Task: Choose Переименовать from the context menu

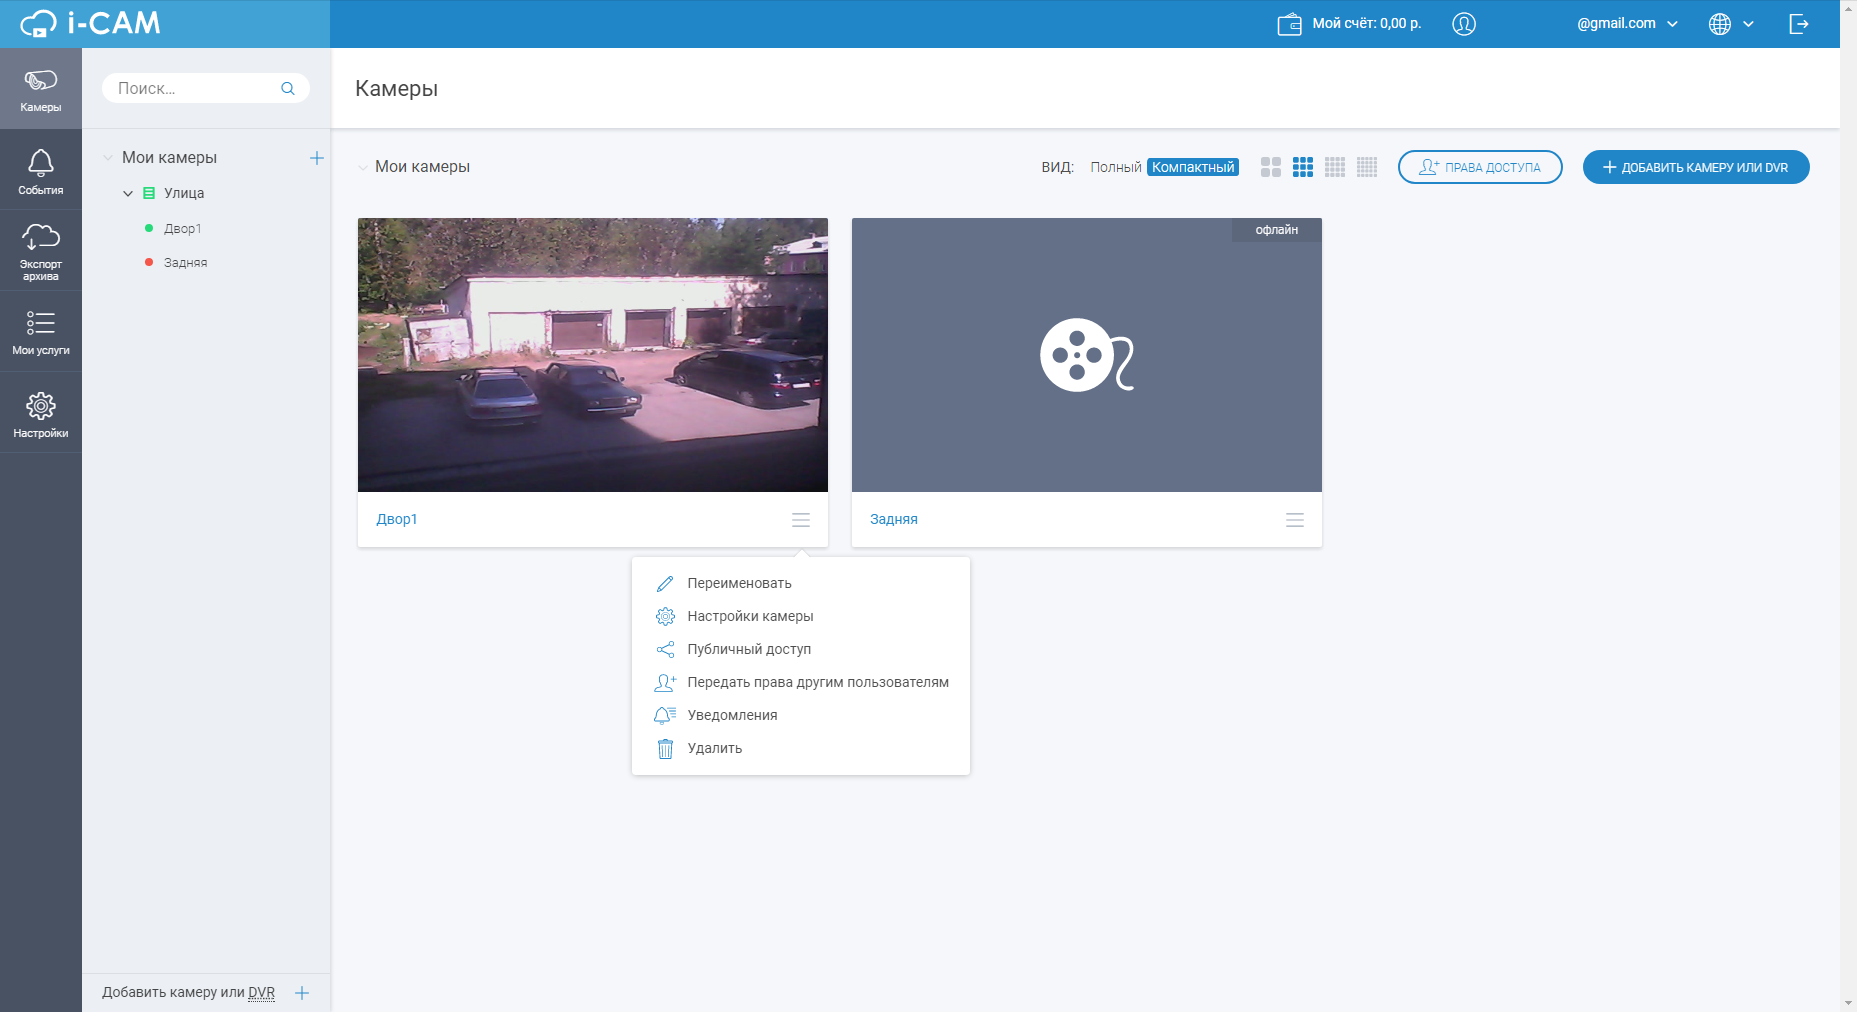Action: [739, 583]
